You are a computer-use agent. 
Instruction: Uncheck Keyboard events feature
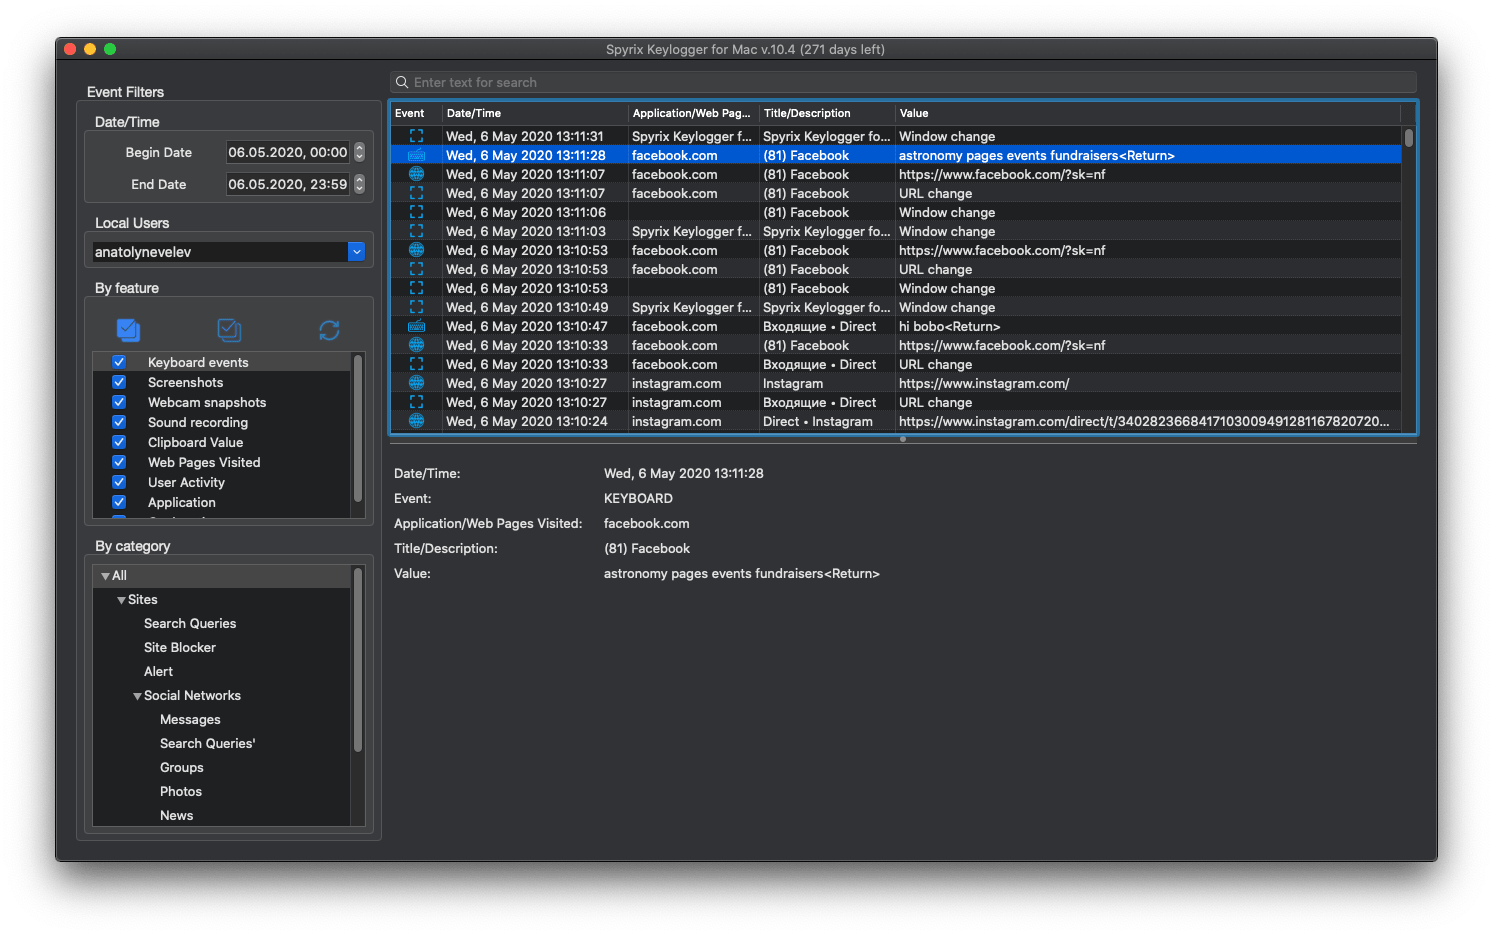pyautogui.click(x=119, y=362)
